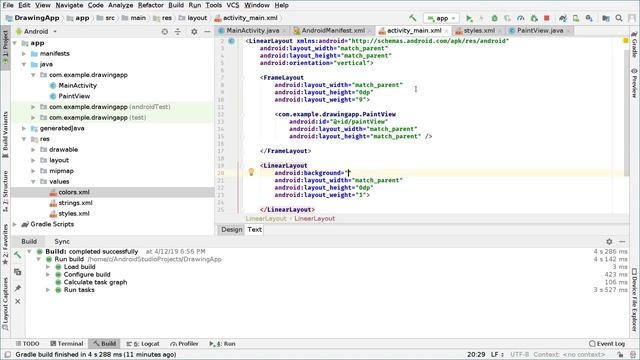Toggle the 2: Favorites tool window tab
This screenshot has width=640, height=360.
click(5, 244)
